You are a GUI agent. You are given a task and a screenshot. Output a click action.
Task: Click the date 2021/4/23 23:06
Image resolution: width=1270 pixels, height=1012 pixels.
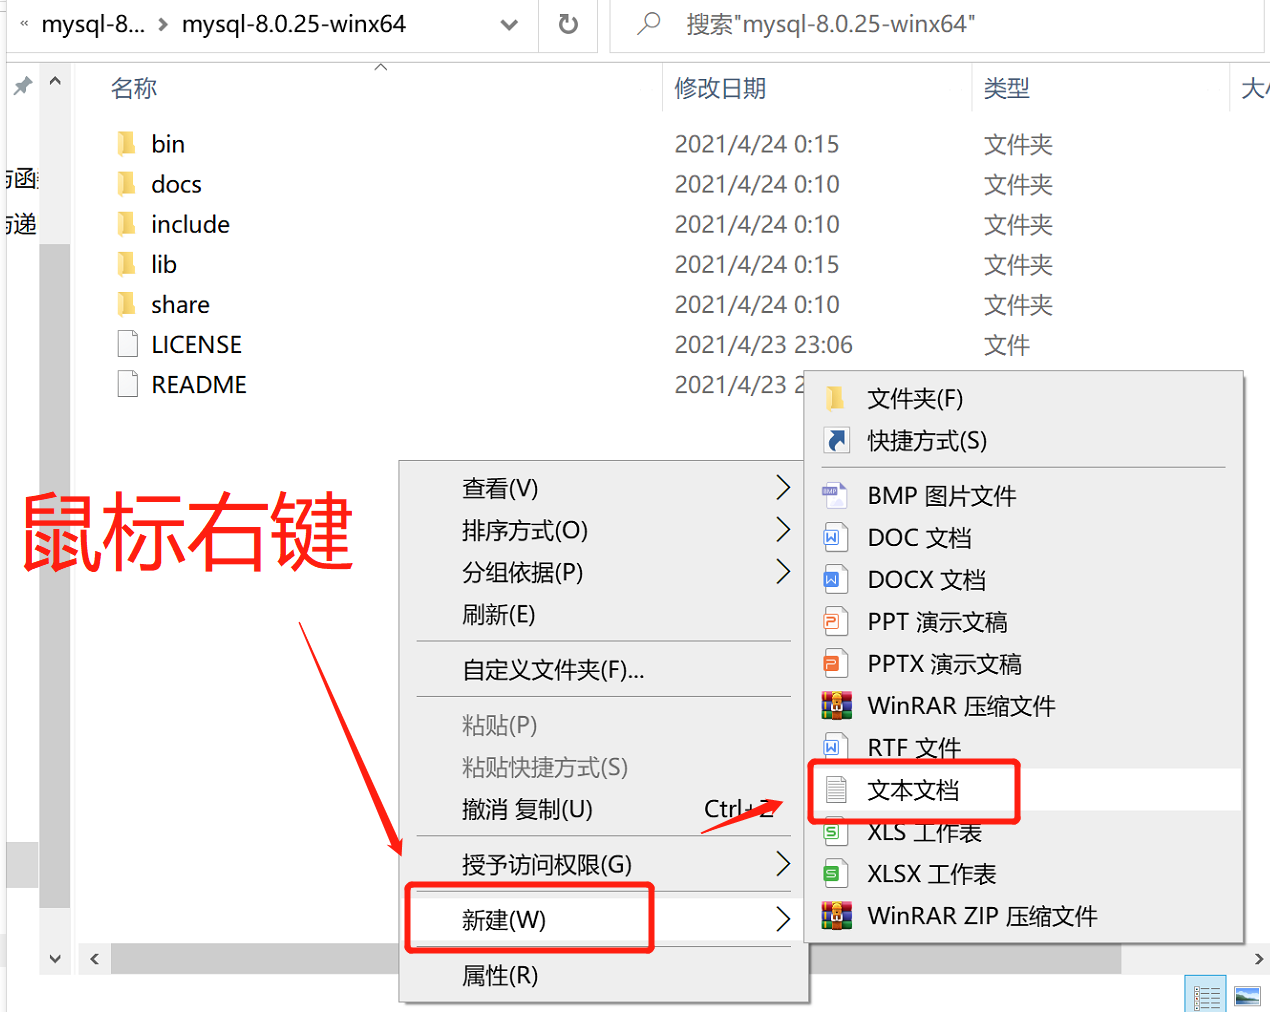[763, 345]
